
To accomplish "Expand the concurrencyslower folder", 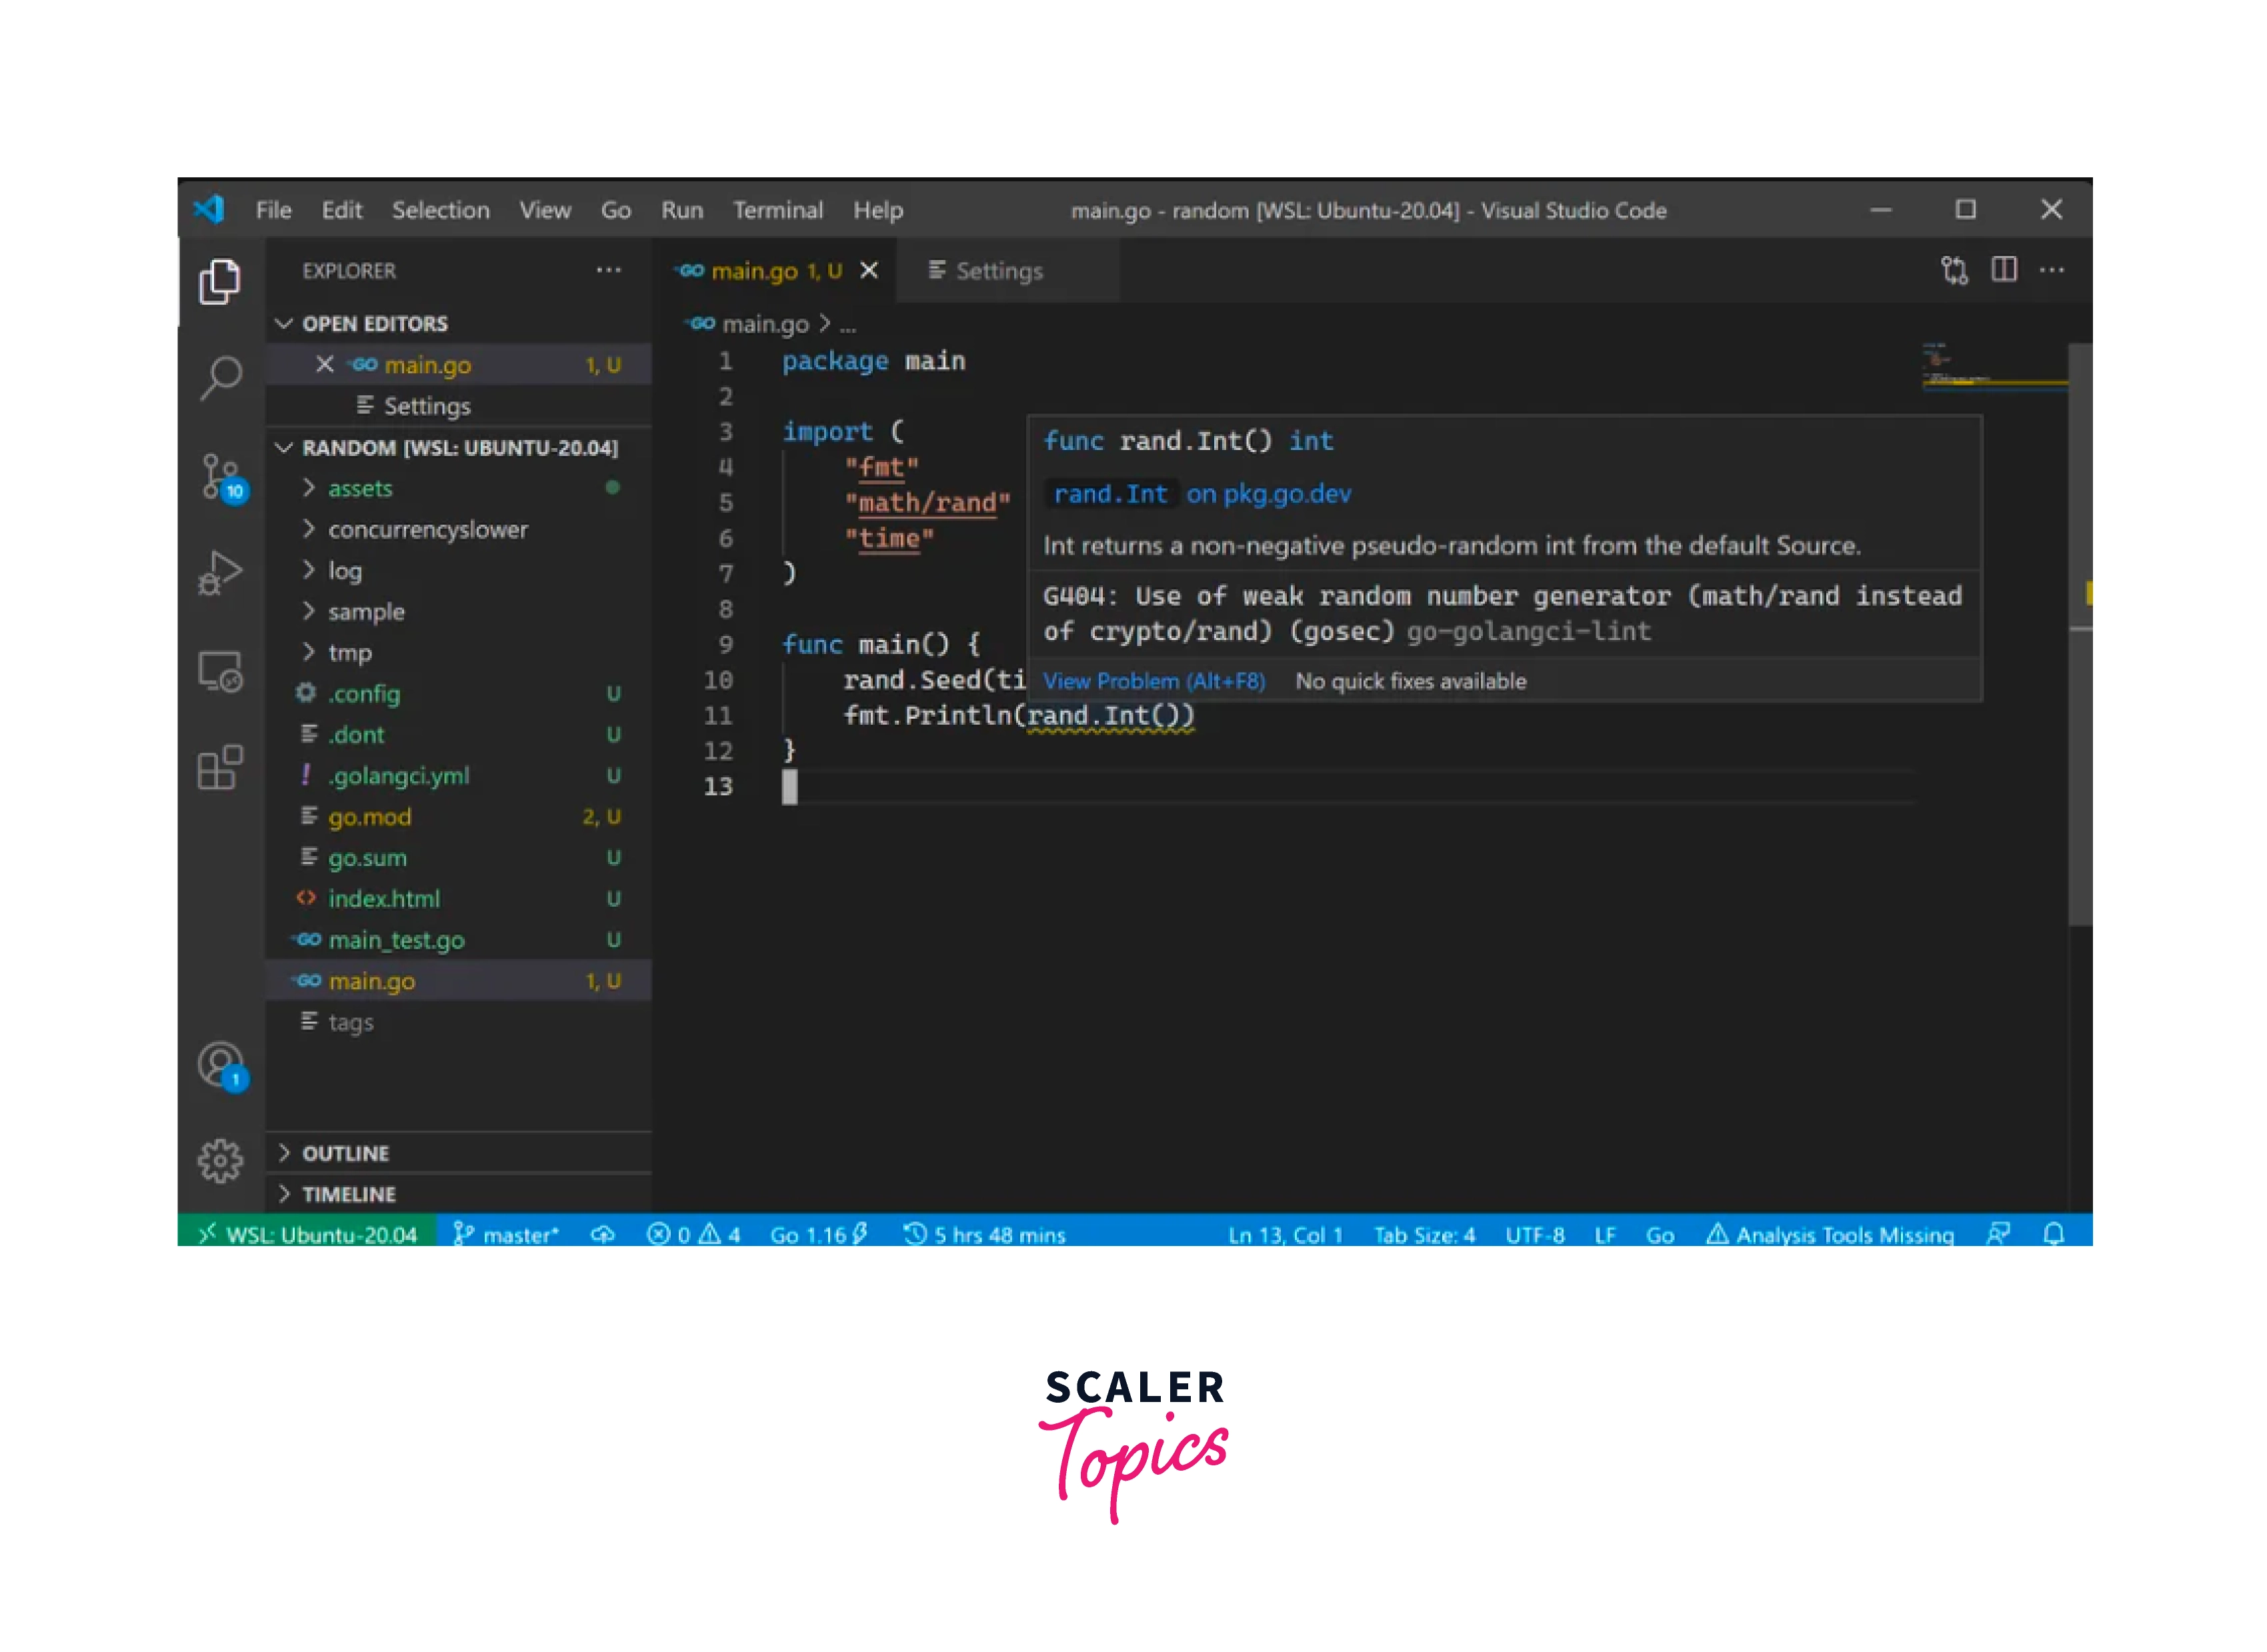I will pyautogui.click(x=427, y=529).
